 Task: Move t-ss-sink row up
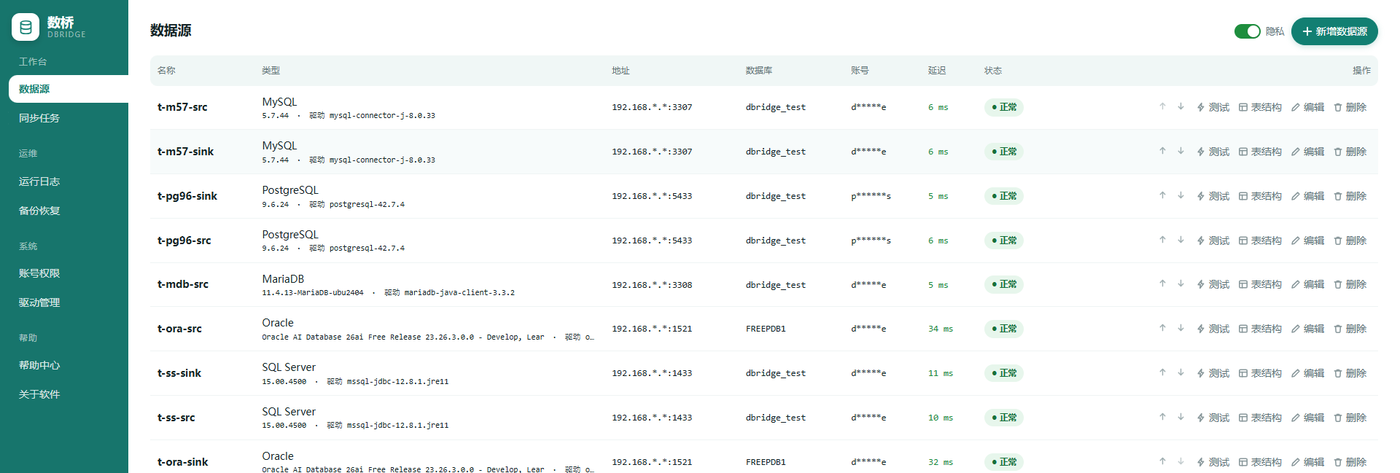[x=1162, y=373]
